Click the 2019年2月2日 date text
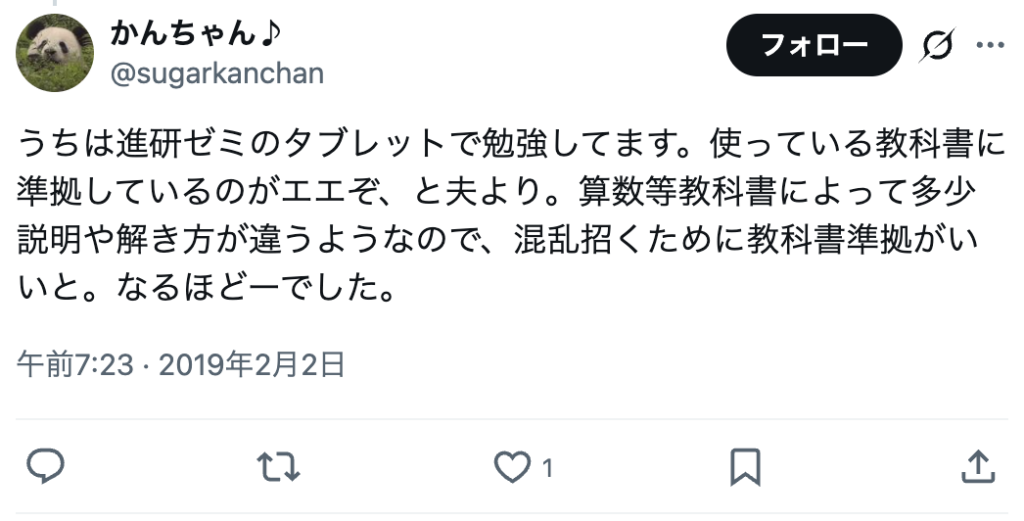Viewport: 1024px width, 521px height. pos(251,364)
